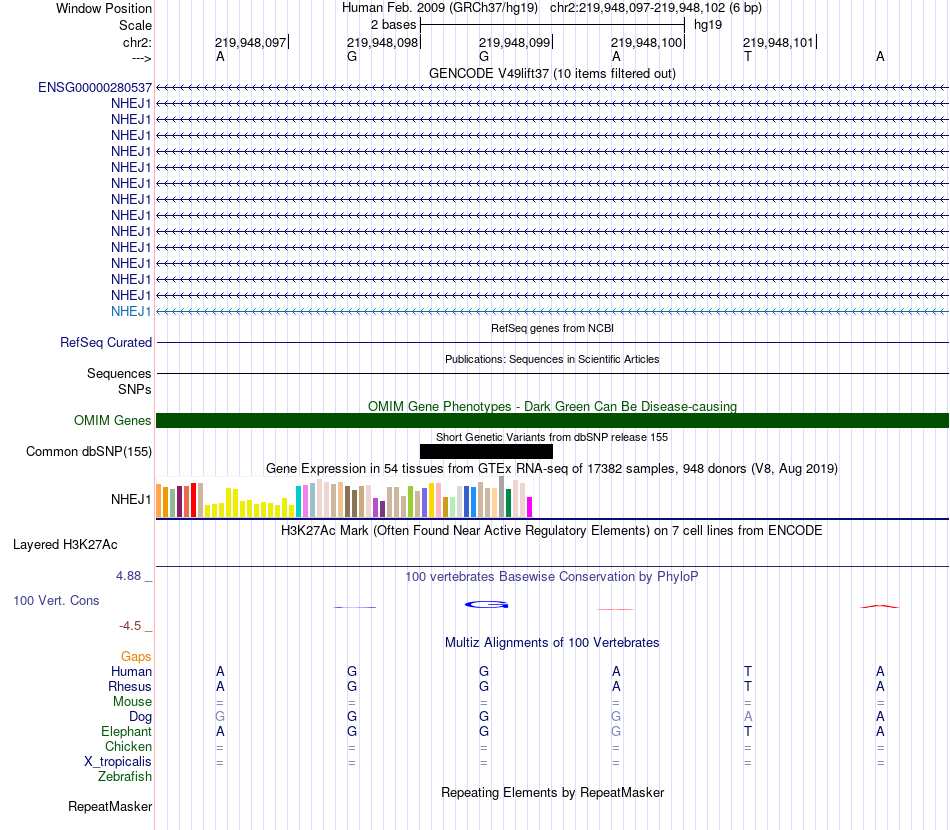Click the 'Human Feb. 2009 (GRCh37/hg19)' text
Screen dimensions: 950x830
440,8
